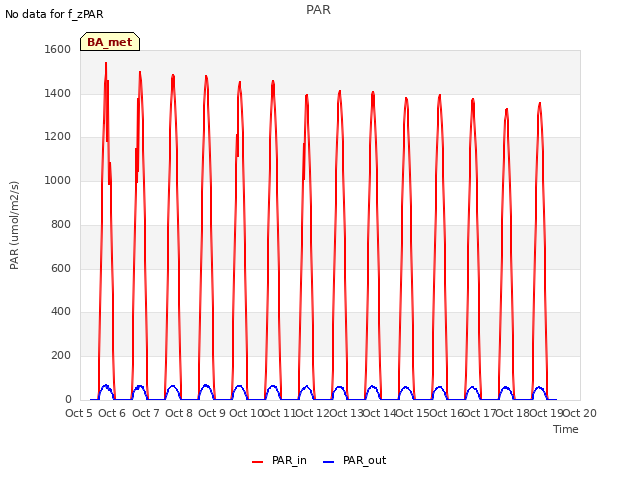Click the 1000 y-axis tick label
This screenshot has height=480, width=640.
[x=58, y=180]
